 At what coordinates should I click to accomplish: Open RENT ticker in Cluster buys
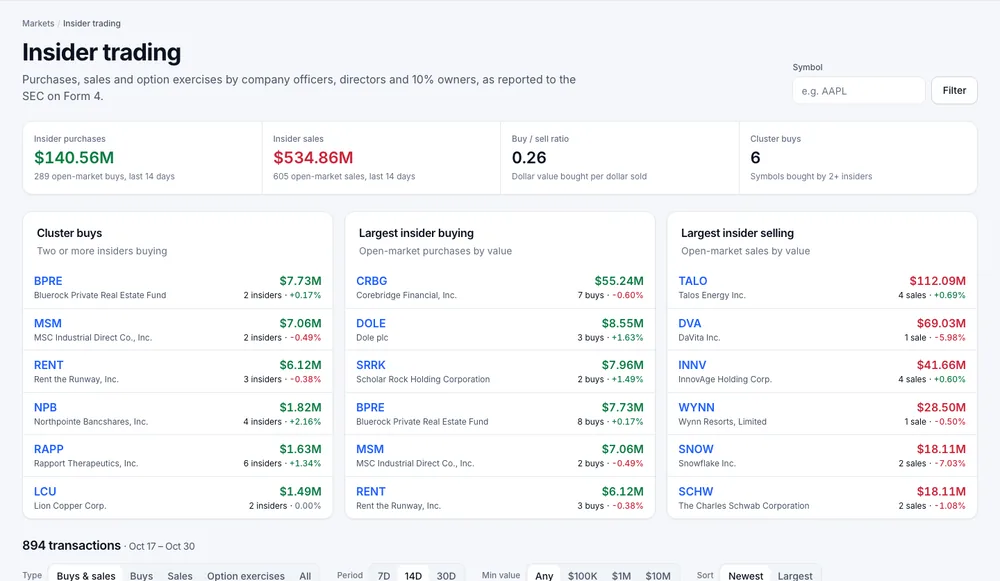pos(48,365)
